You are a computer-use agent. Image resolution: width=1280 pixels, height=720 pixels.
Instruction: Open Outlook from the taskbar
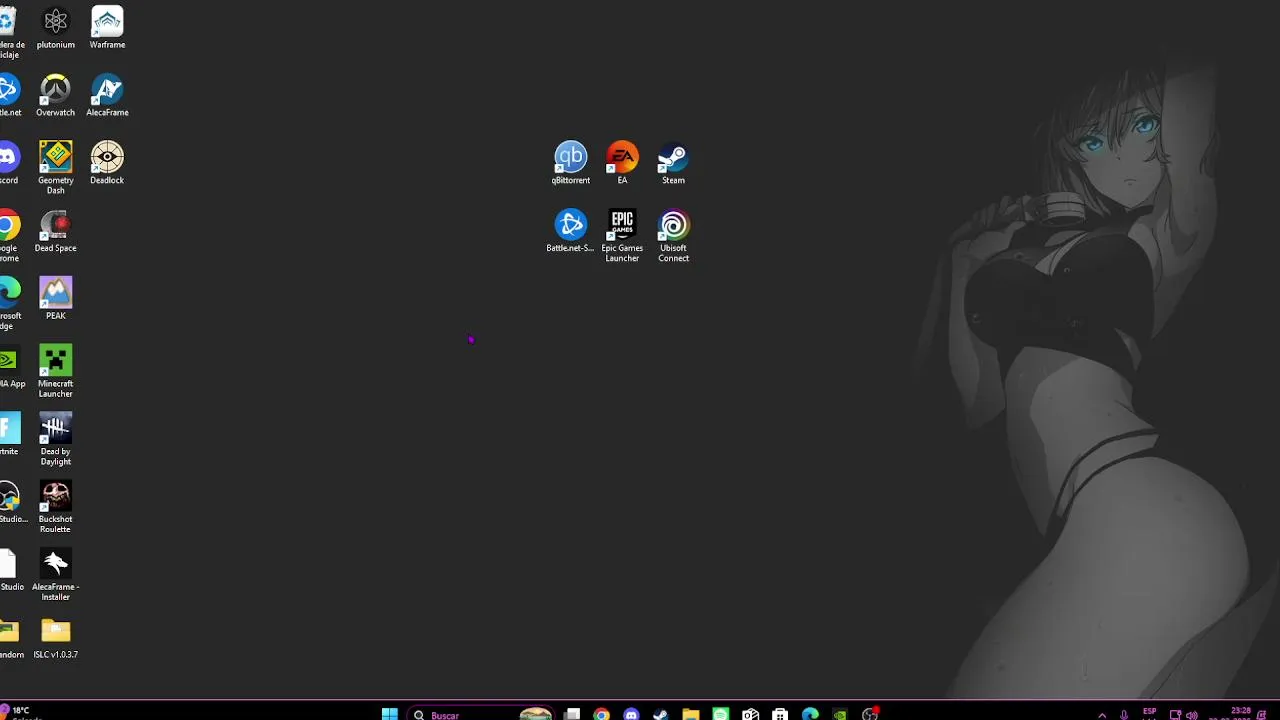coord(750,714)
